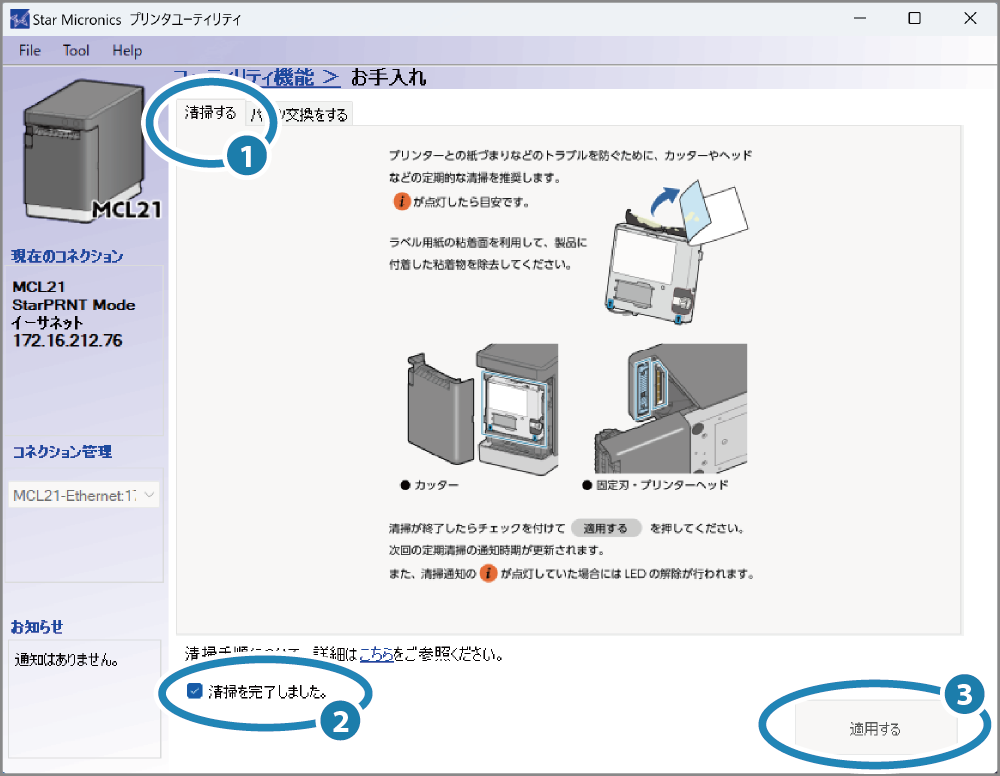Open the Tool menu
The height and width of the screenshot is (776, 1000).
point(76,50)
